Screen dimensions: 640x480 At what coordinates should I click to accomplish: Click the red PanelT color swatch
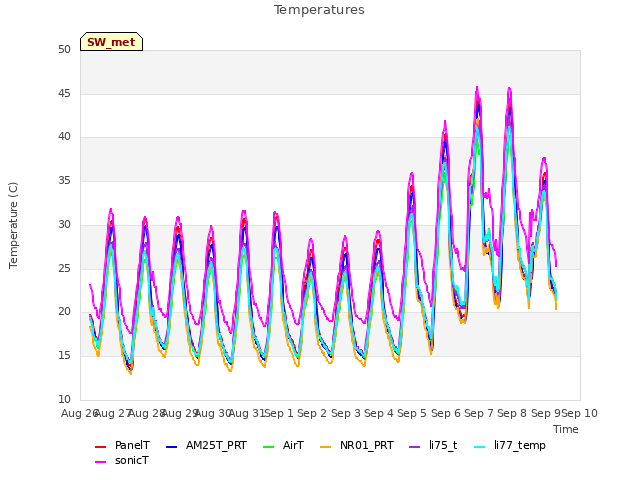[100, 447]
